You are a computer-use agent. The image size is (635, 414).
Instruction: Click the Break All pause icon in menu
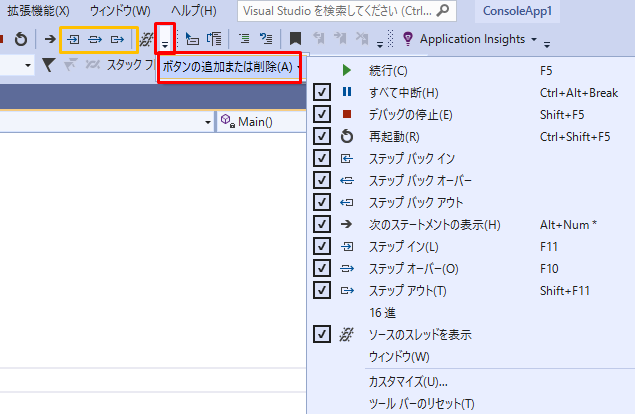pos(347,92)
